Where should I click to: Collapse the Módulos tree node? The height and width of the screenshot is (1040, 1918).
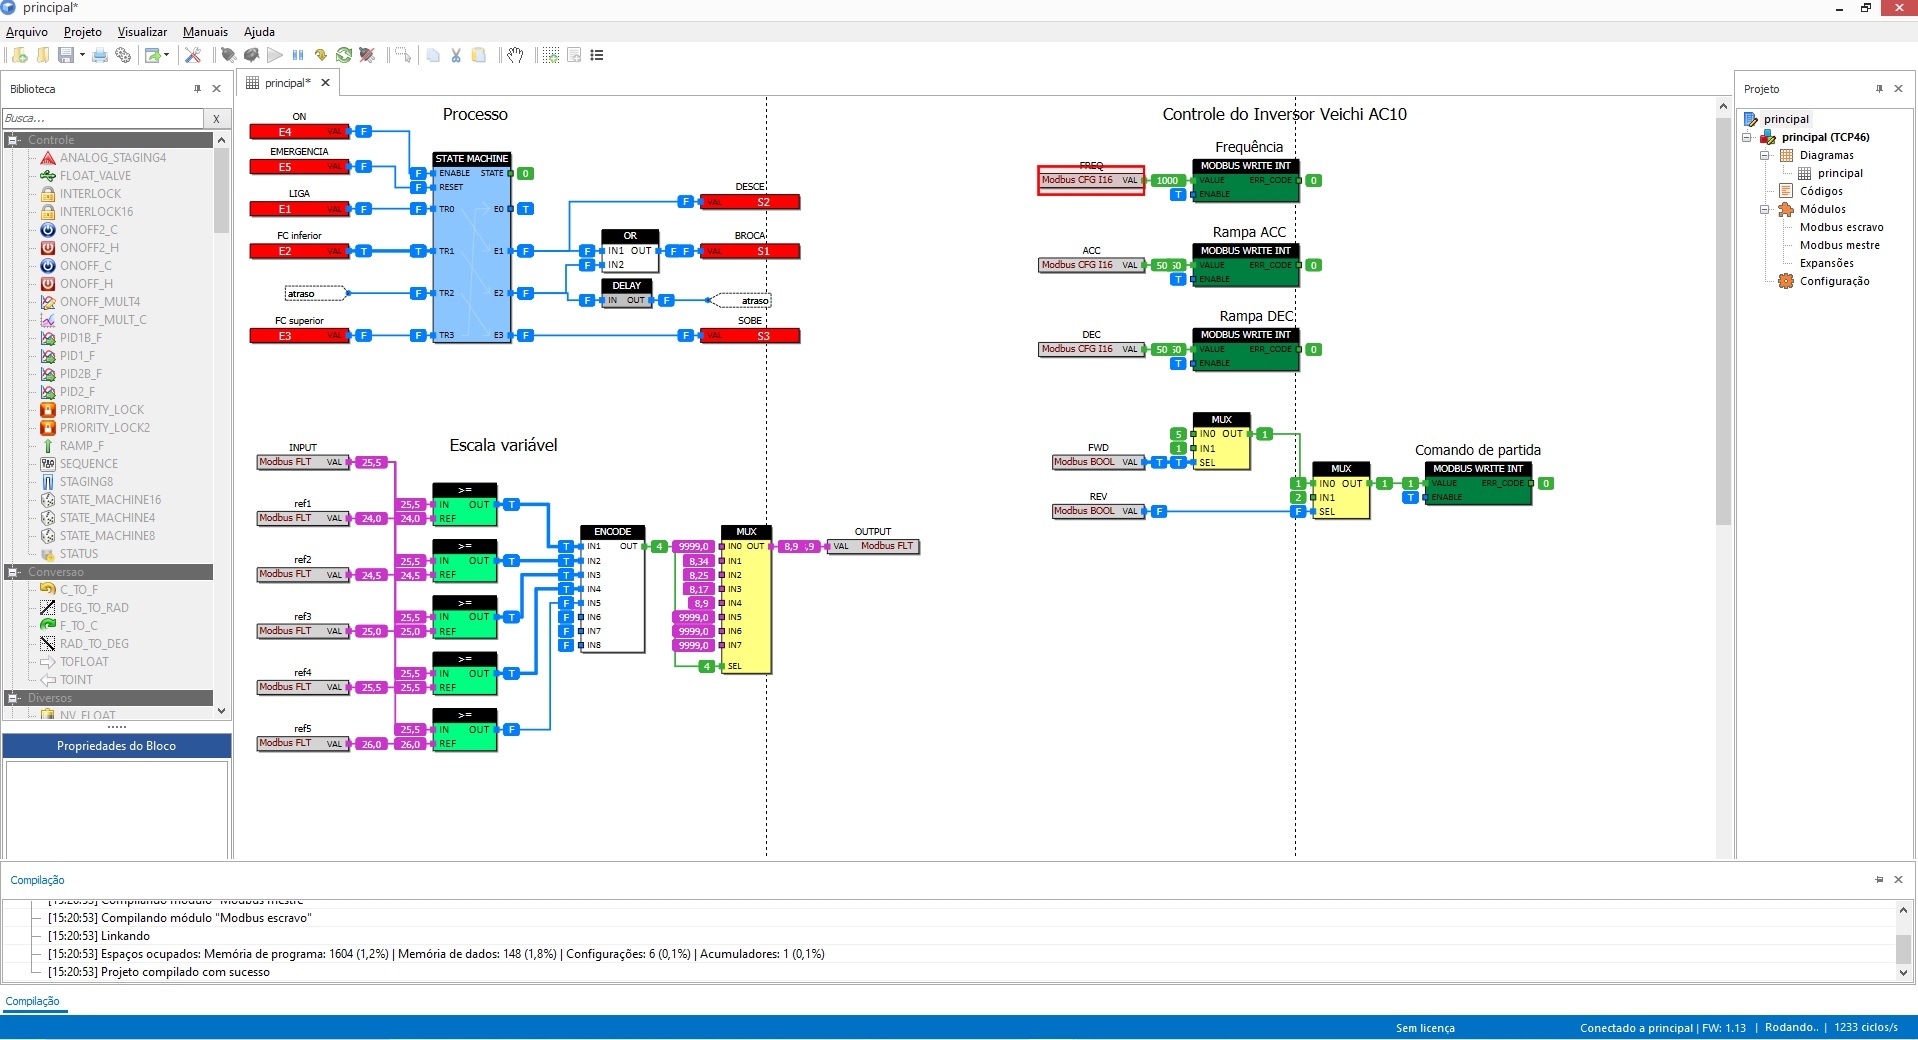pyautogui.click(x=1765, y=209)
